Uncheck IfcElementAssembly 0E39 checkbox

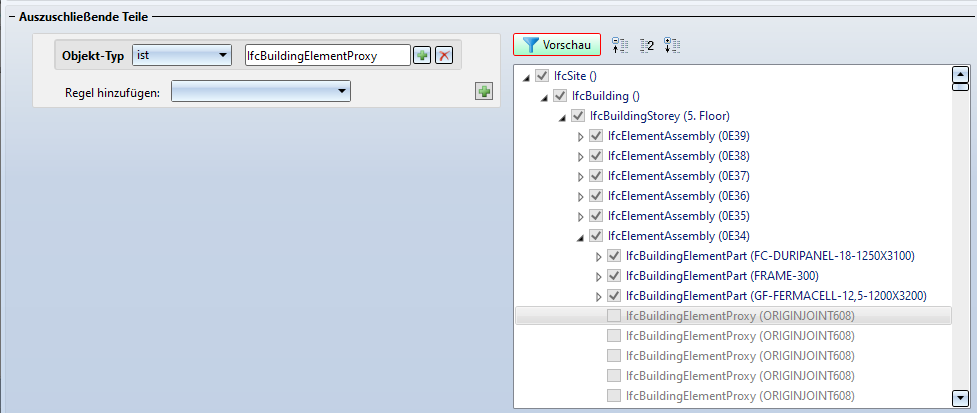click(x=596, y=136)
